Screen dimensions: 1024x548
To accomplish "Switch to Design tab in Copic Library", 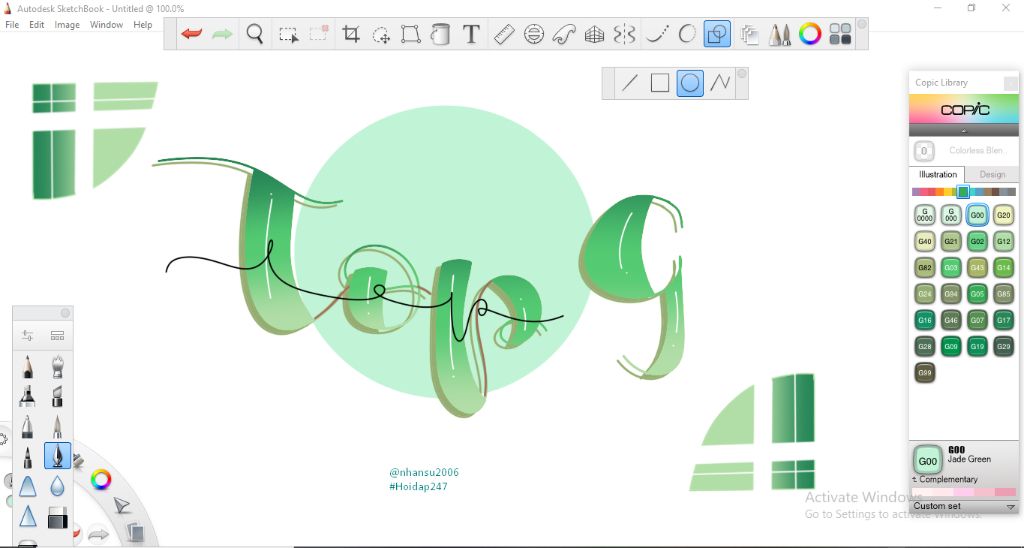I will (x=992, y=174).
